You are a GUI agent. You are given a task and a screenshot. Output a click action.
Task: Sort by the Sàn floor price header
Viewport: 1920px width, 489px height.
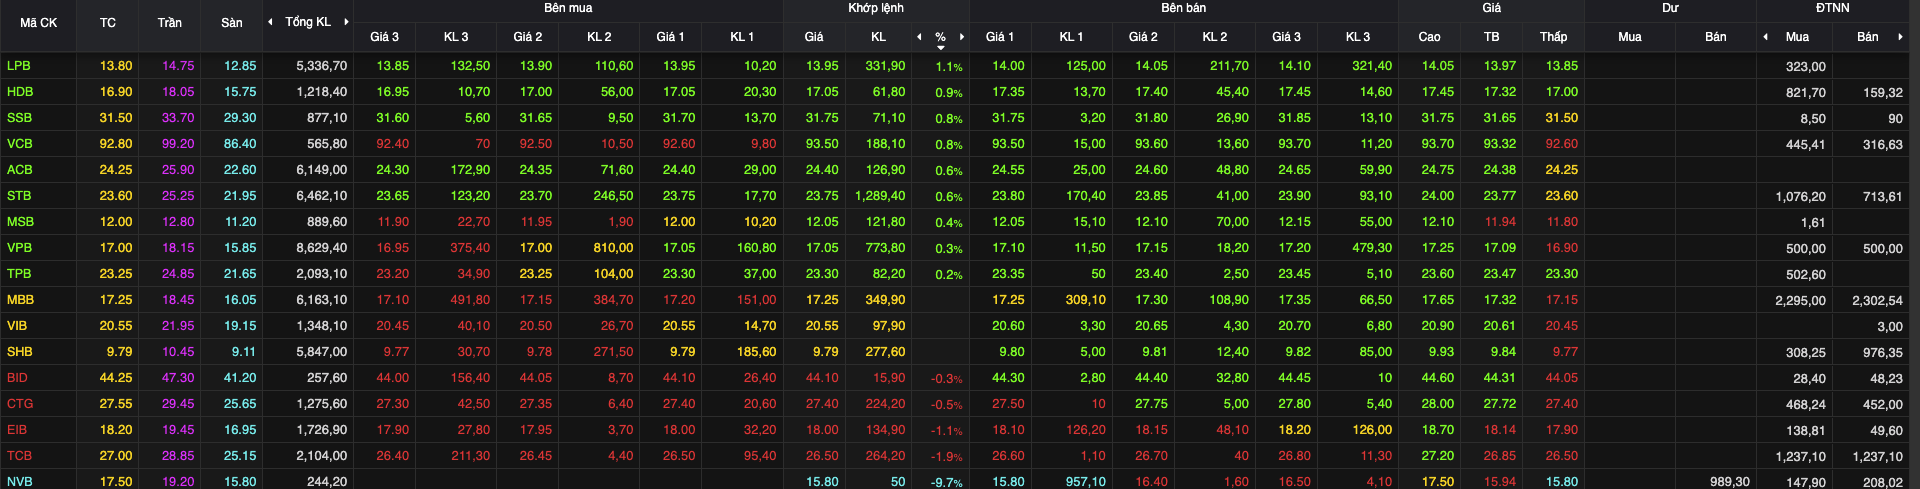tap(232, 22)
